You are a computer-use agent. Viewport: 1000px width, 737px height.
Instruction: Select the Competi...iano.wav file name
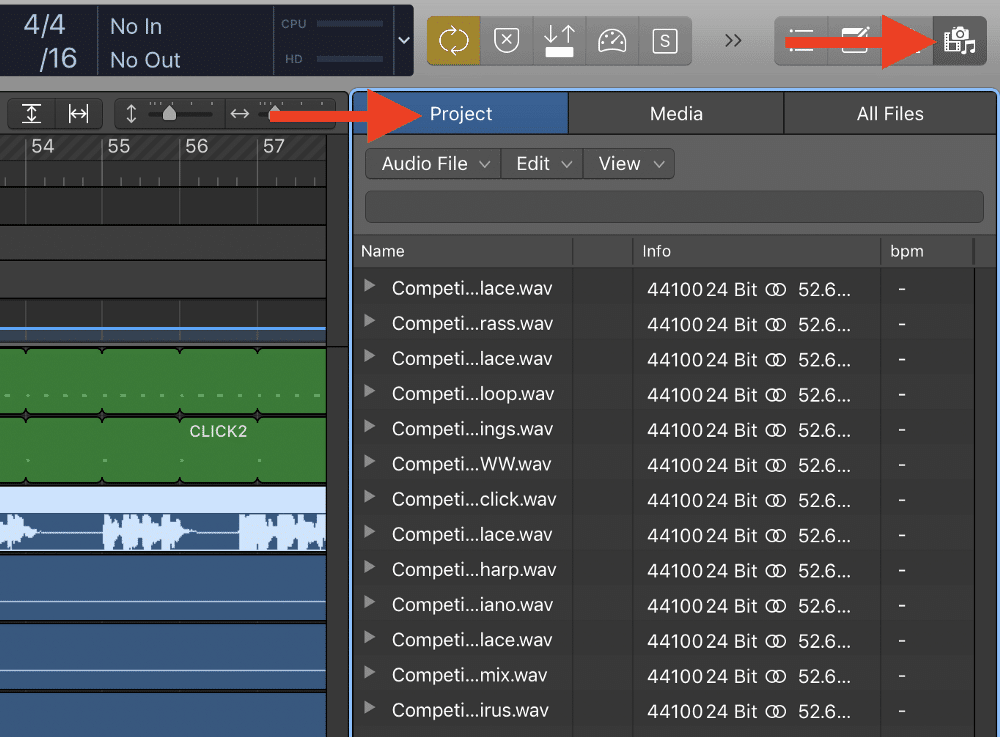pyautogui.click(x=473, y=604)
